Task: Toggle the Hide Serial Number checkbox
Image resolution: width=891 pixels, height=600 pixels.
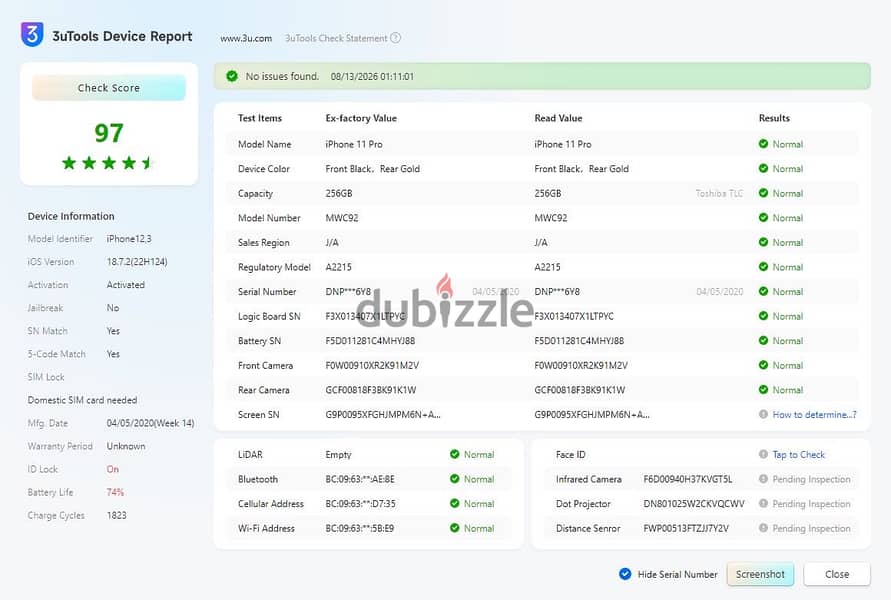Action: point(625,574)
